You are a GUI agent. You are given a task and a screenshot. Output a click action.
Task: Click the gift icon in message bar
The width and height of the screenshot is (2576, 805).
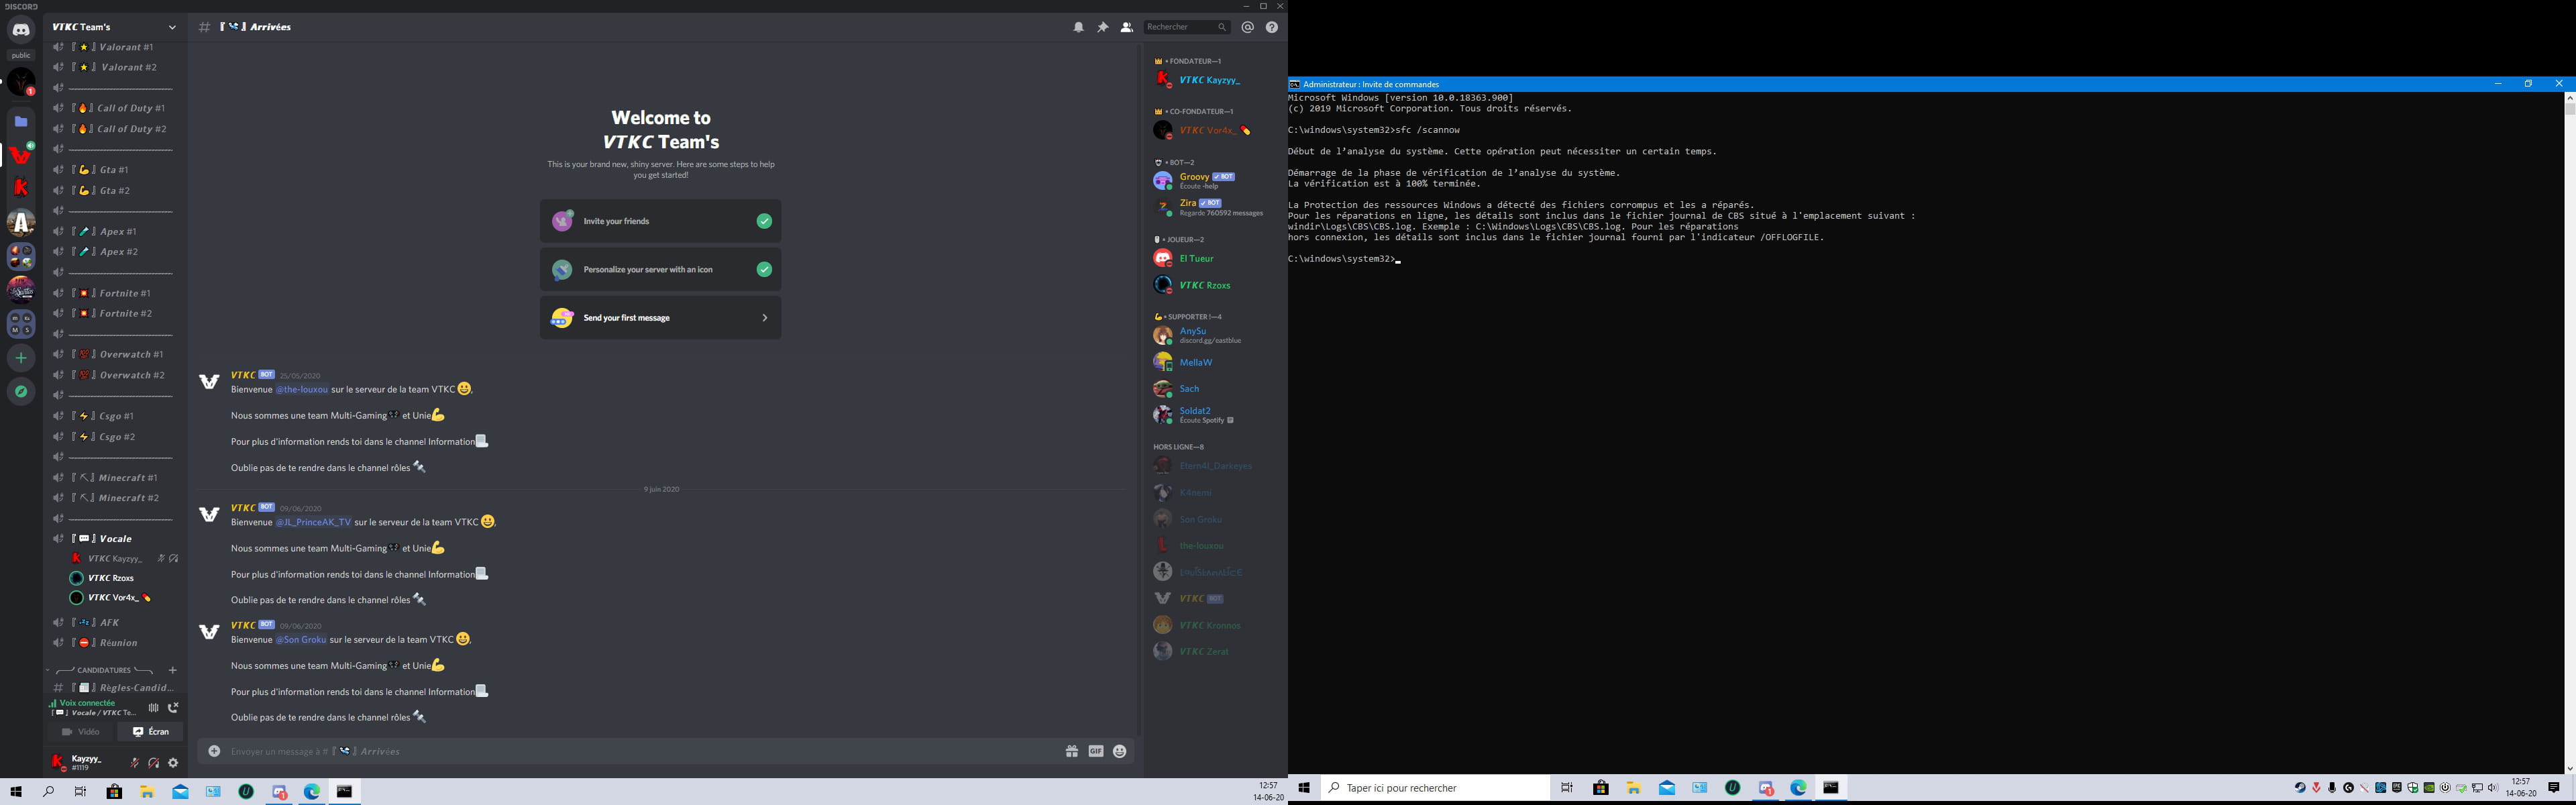(1072, 751)
